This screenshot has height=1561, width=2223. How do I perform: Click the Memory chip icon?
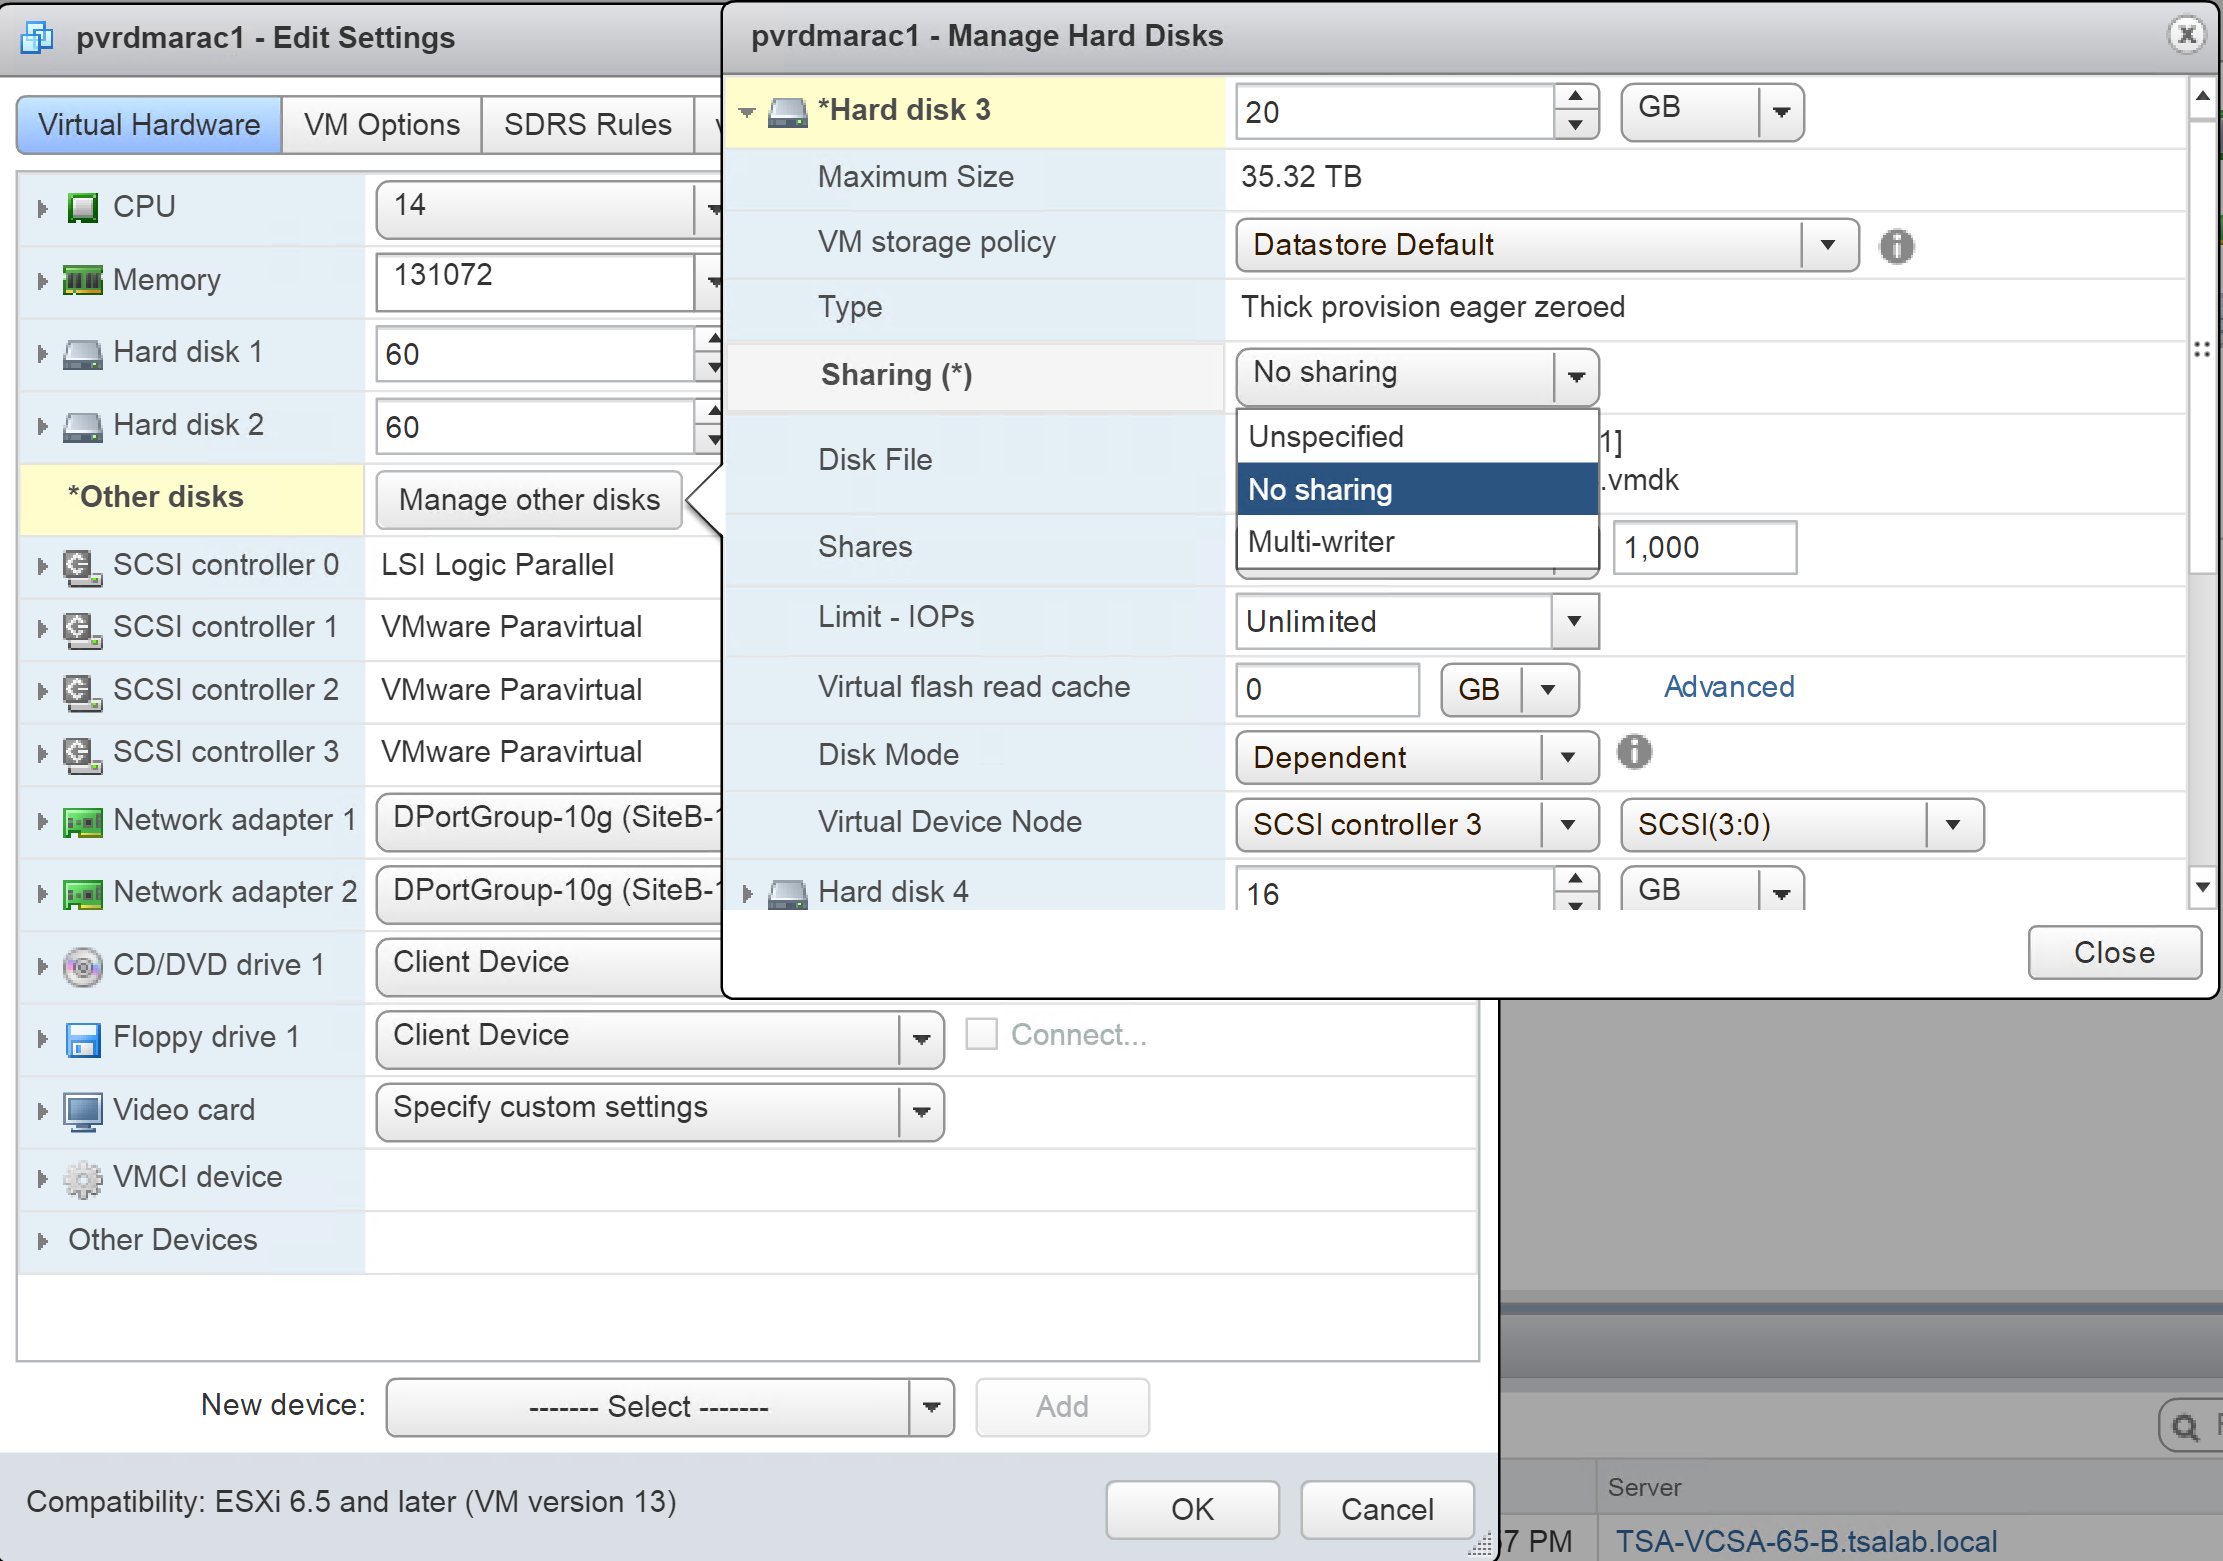83,281
